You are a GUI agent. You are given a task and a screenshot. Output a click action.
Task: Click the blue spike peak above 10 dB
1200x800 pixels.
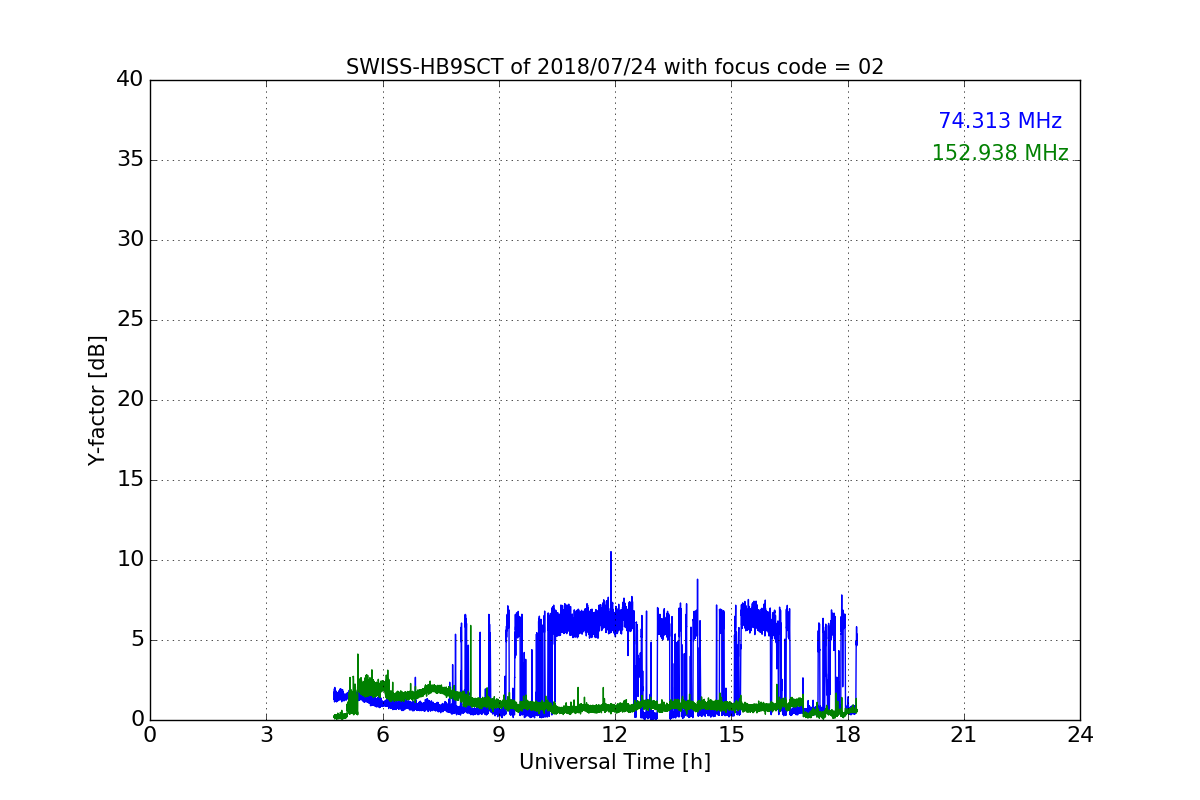pyautogui.click(x=611, y=553)
